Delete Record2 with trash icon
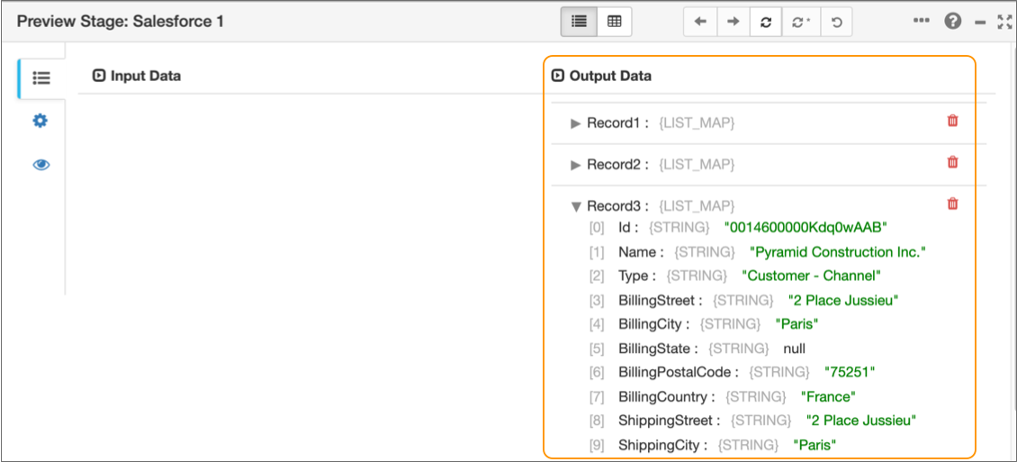 [952, 162]
